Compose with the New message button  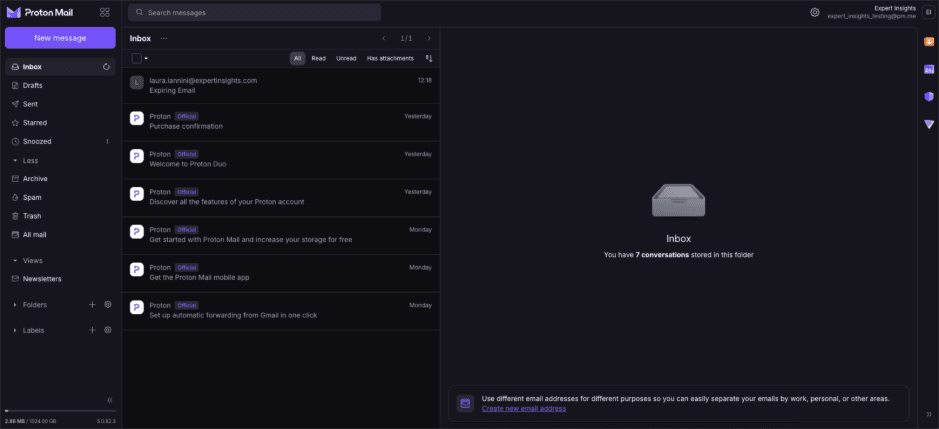click(60, 38)
